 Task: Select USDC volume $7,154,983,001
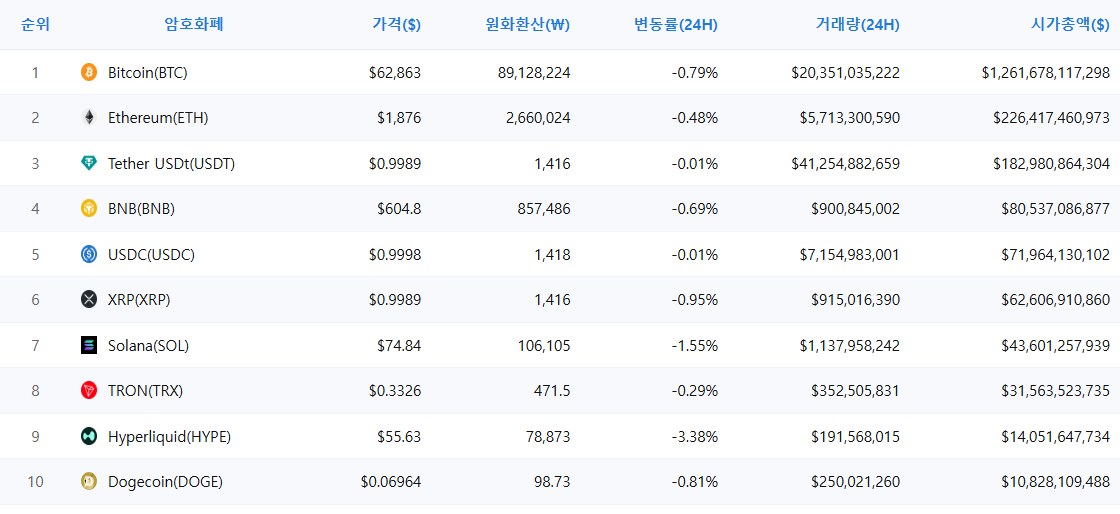[x=850, y=254]
